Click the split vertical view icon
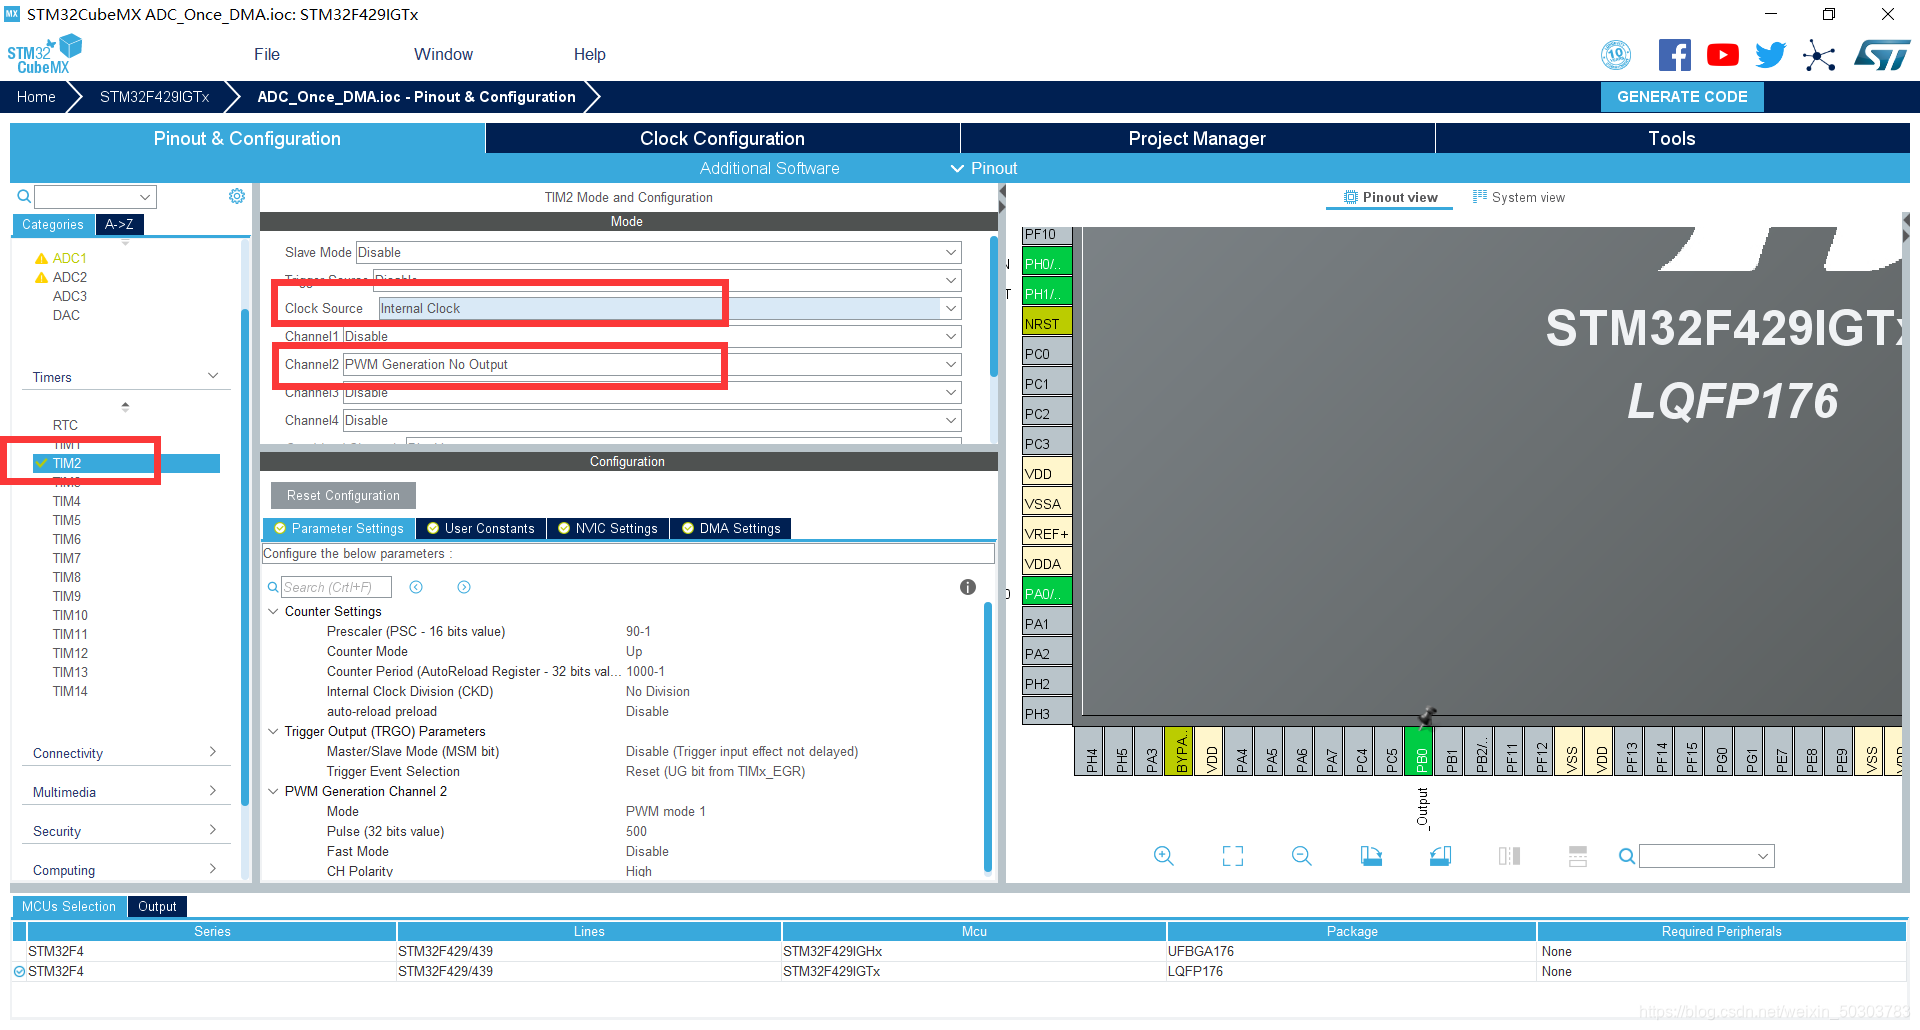 click(x=1509, y=856)
